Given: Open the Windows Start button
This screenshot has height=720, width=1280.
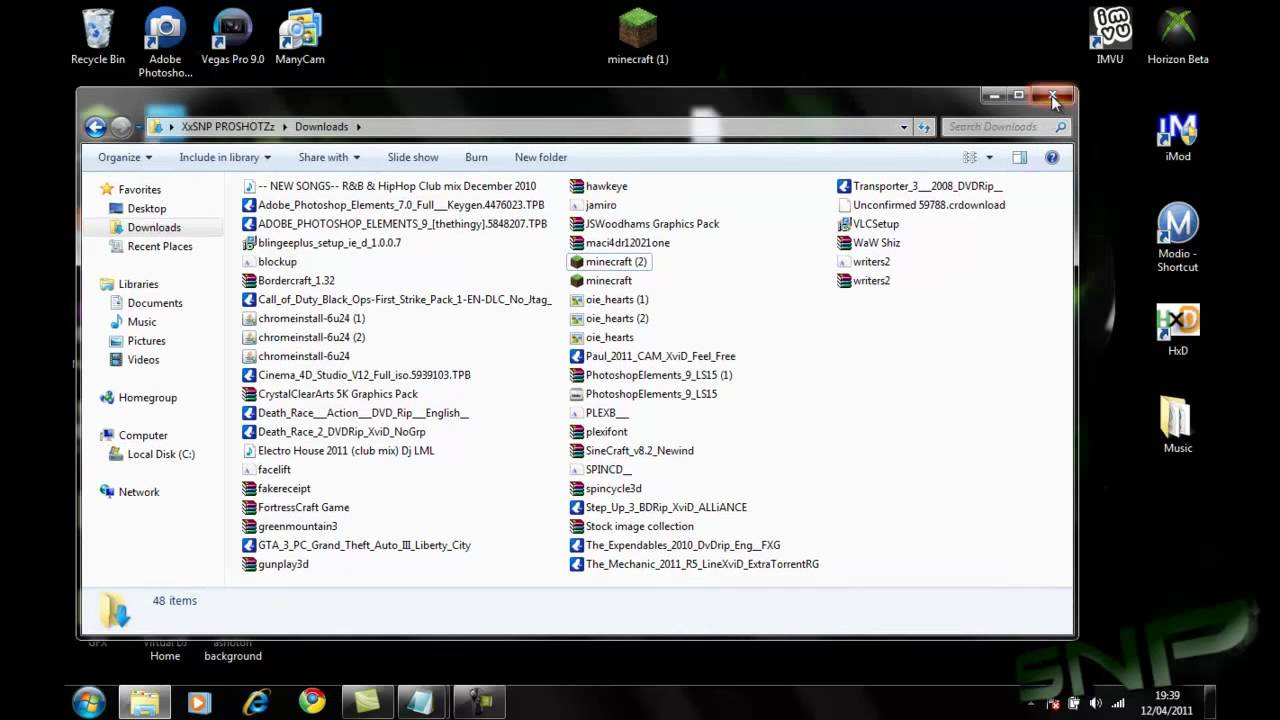Looking at the screenshot, I should click(x=88, y=702).
